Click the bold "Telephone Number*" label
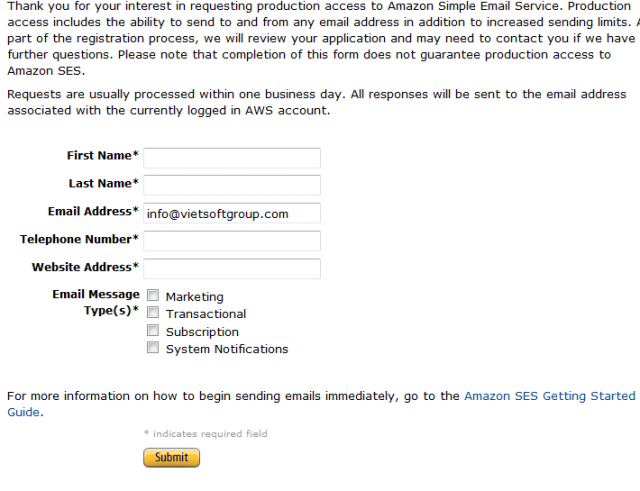Screen dimensions: 640x491 (x=79, y=240)
